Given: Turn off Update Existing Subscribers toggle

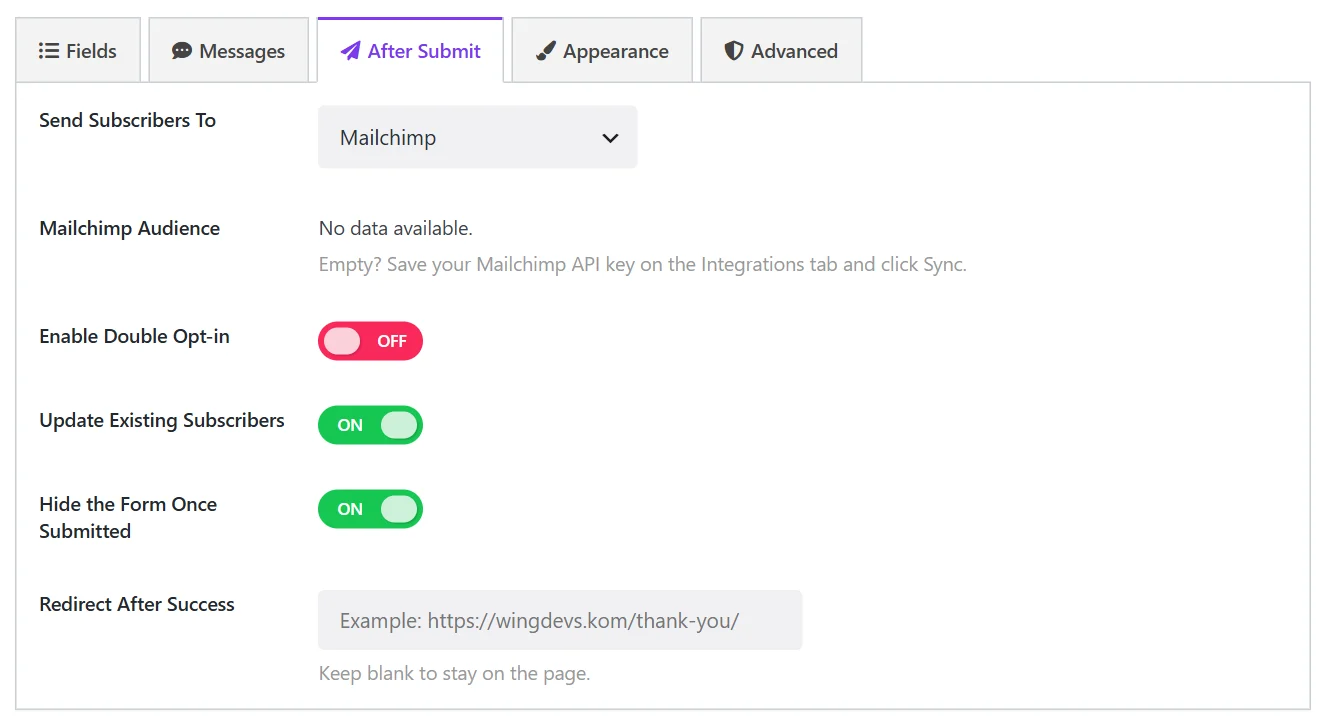Looking at the screenshot, I should point(370,425).
